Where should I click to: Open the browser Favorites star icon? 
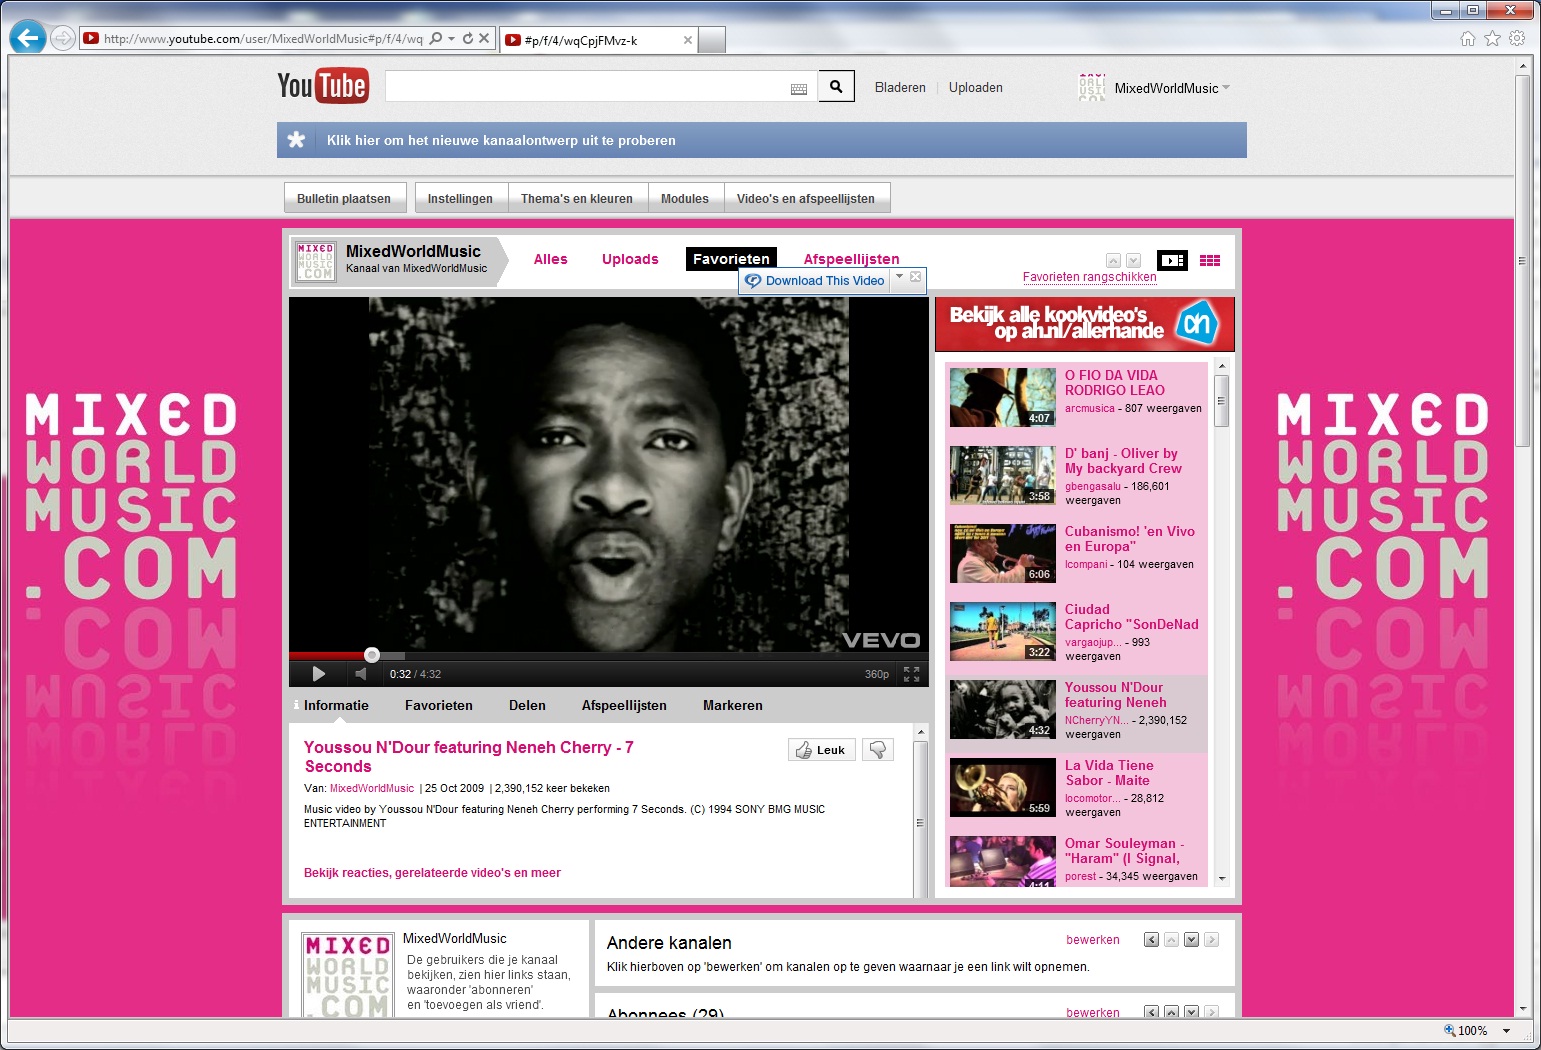click(x=1492, y=39)
